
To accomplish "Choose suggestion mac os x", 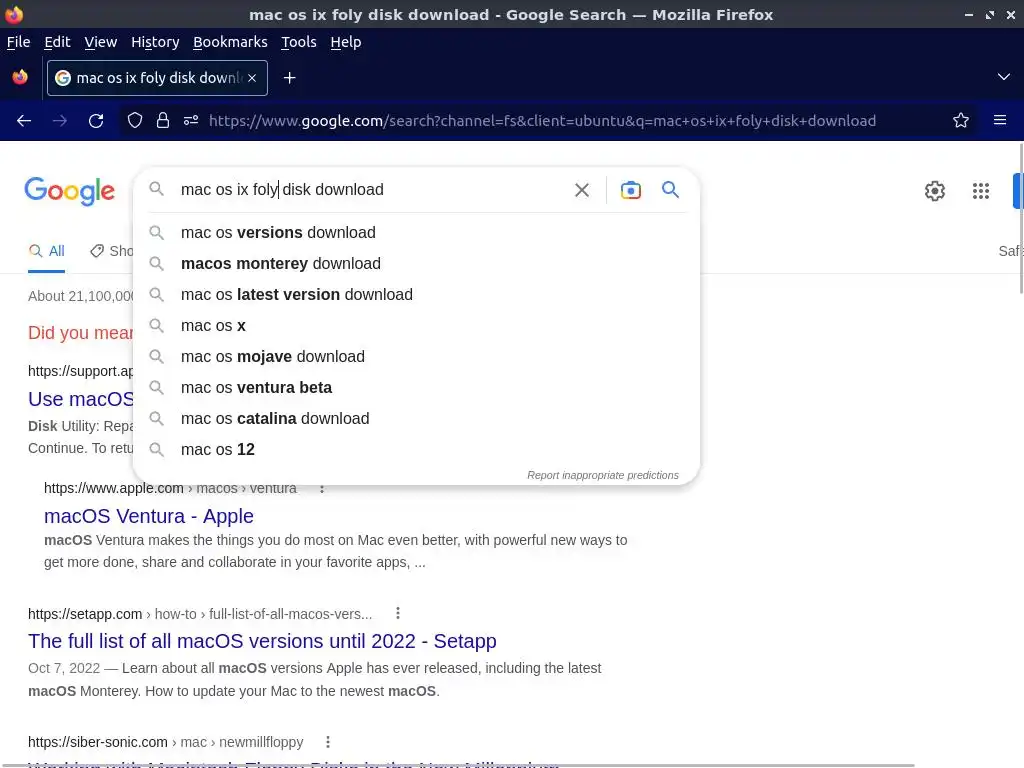I will tap(417, 326).
